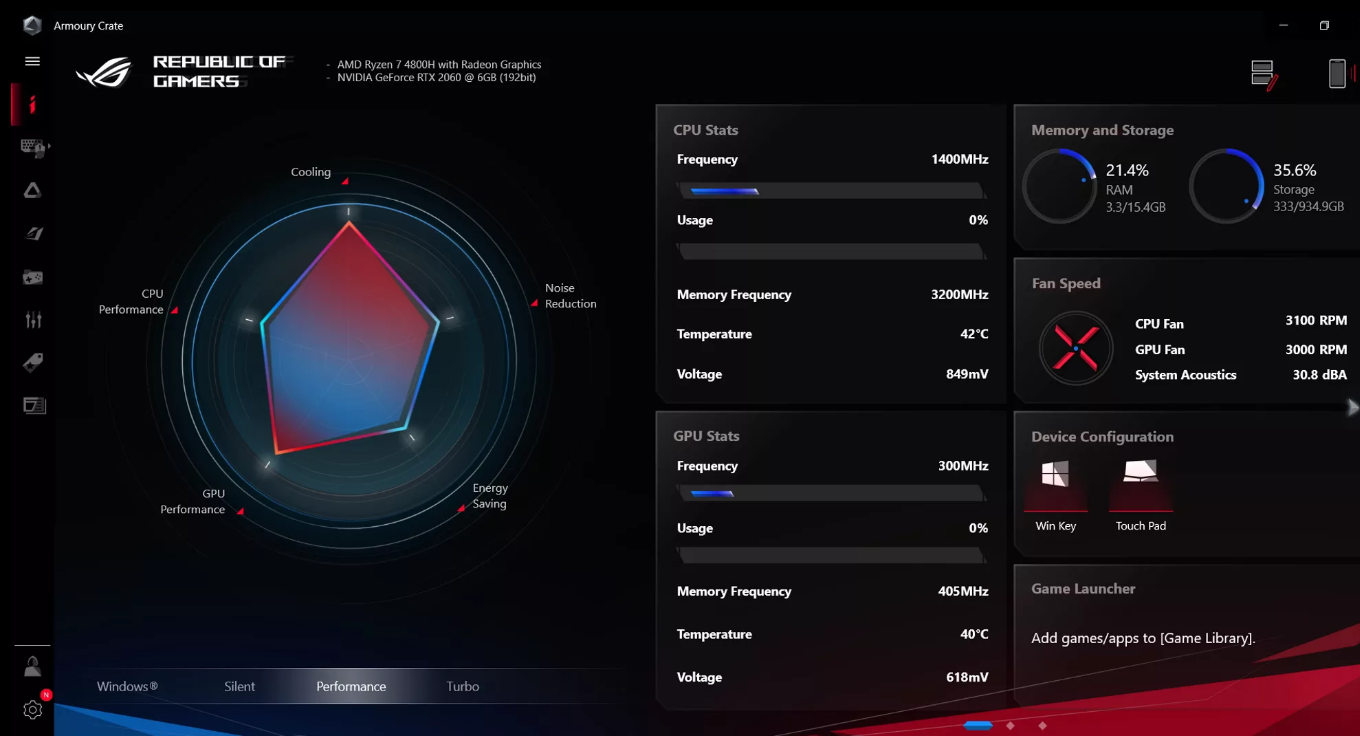This screenshot has height=736, width=1360.
Task: Click the GPU voltage value 618mV
Action: 967,677
